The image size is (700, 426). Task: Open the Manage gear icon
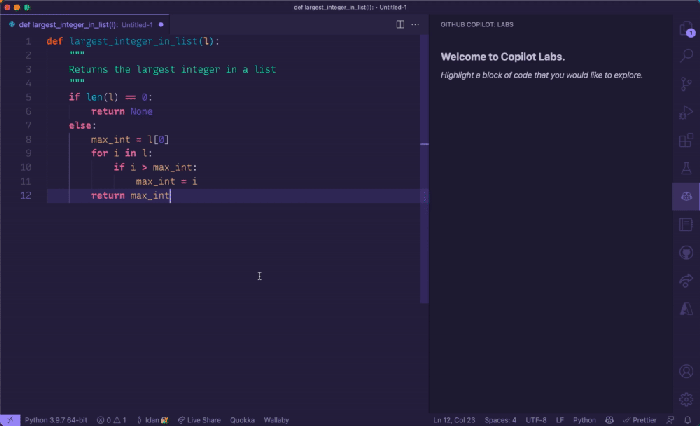[x=686, y=399]
